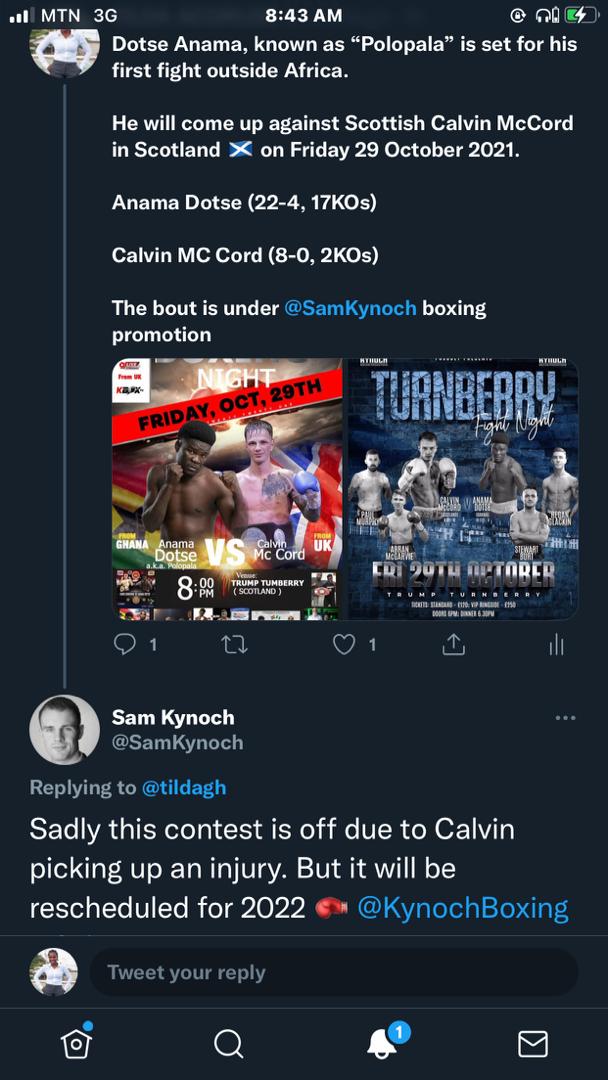Open more options on Sam Kynoch's reply

click(x=565, y=718)
